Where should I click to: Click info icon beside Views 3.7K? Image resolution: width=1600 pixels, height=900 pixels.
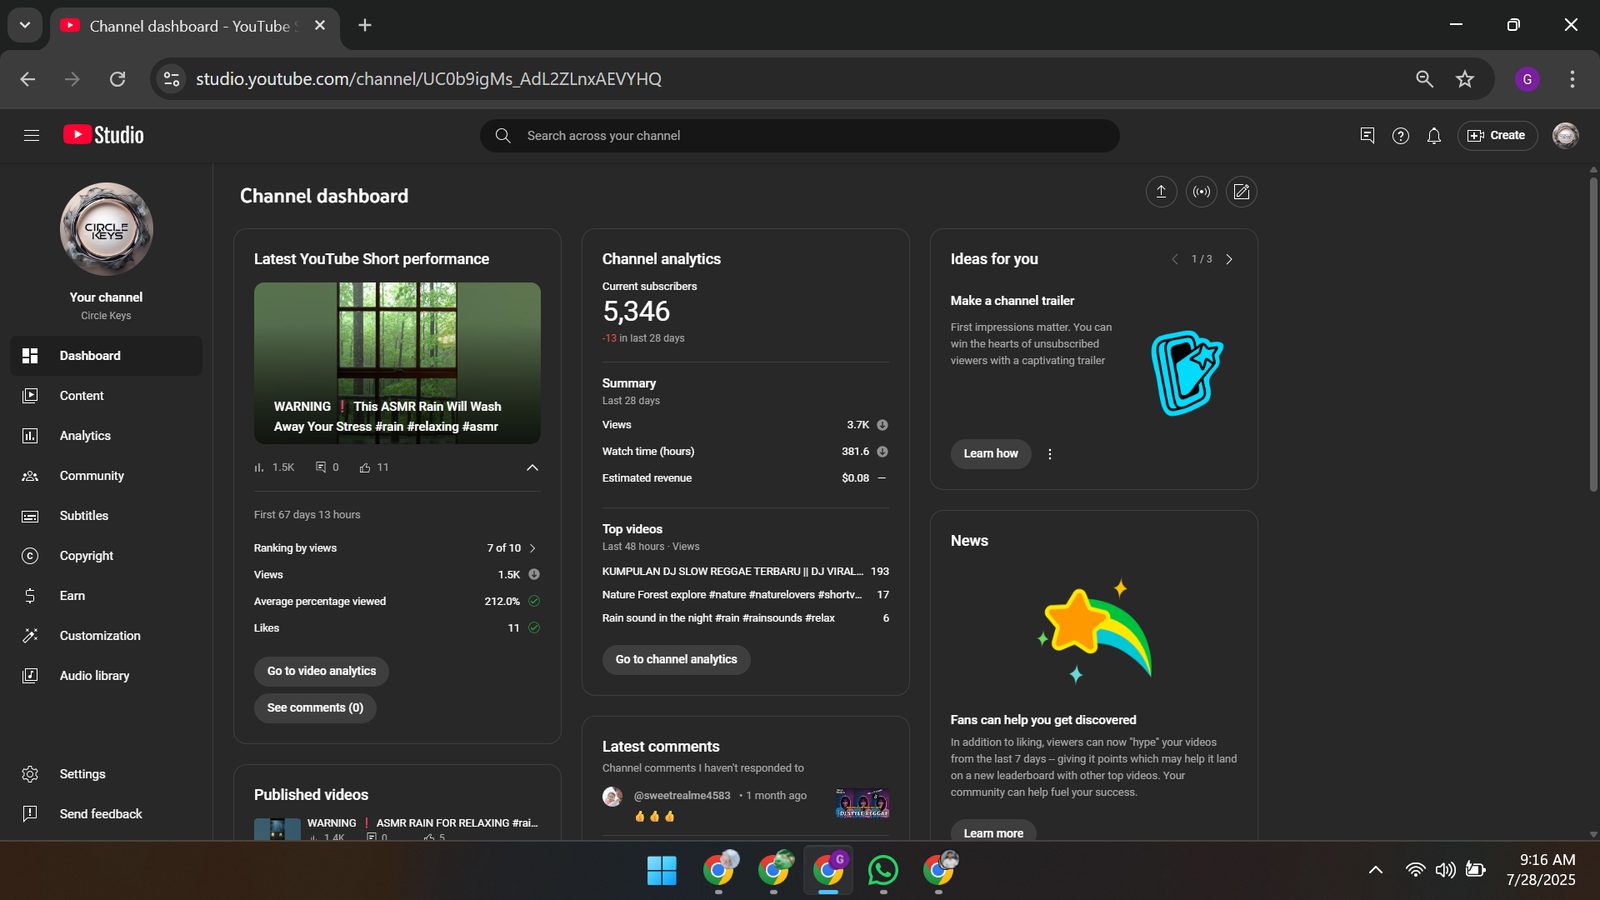(x=882, y=425)
